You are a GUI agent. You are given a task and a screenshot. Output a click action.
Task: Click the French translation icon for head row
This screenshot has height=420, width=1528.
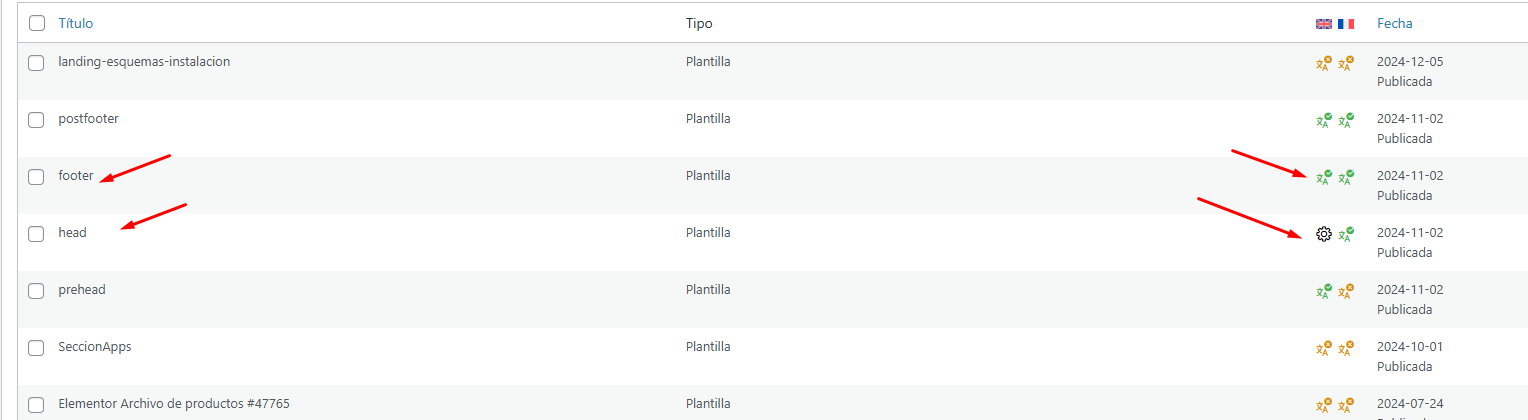pos(1346,234)
